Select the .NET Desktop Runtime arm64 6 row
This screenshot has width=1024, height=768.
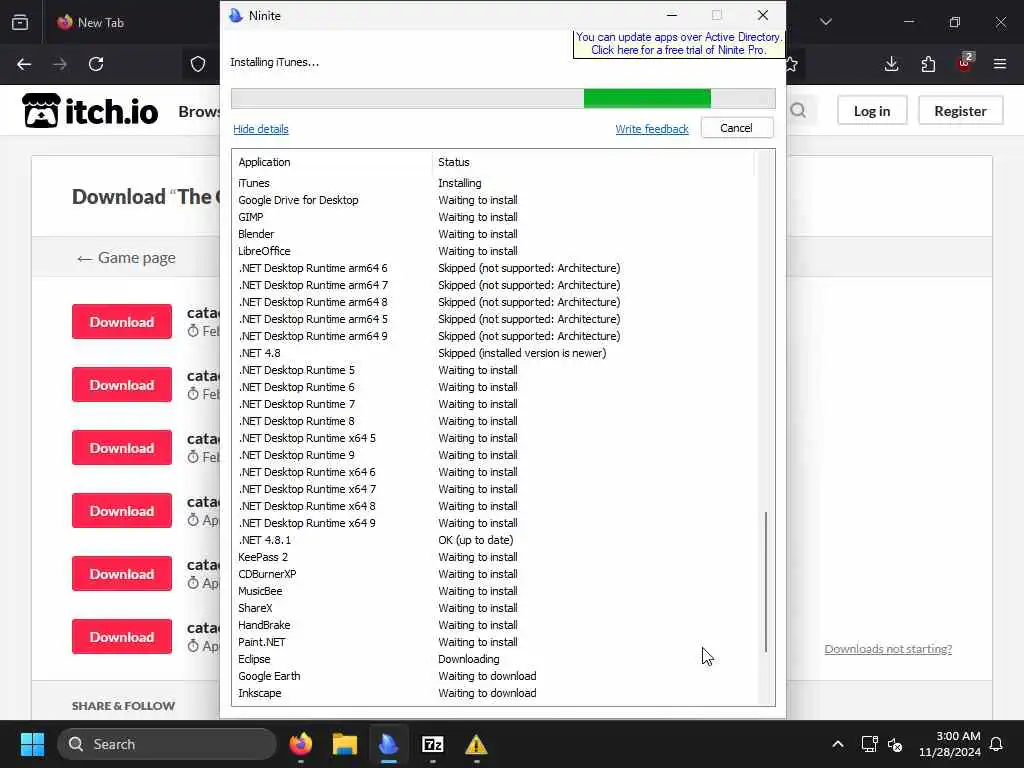[x=495, y=268]
